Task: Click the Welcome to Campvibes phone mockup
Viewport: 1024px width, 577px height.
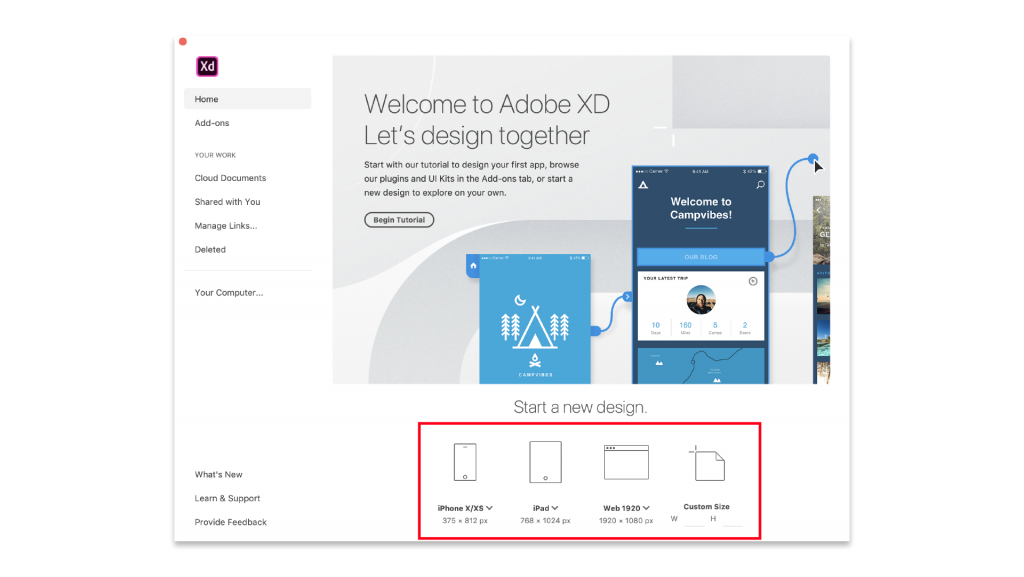Action: 701,275
